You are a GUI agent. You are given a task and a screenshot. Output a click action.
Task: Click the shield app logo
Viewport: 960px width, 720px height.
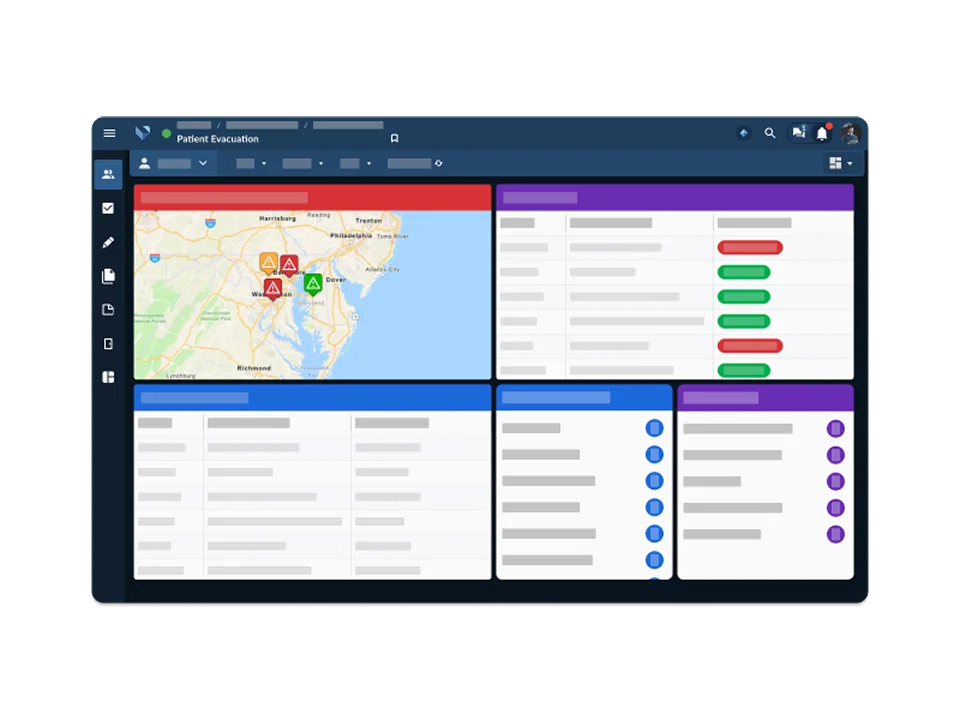point(143,132)
